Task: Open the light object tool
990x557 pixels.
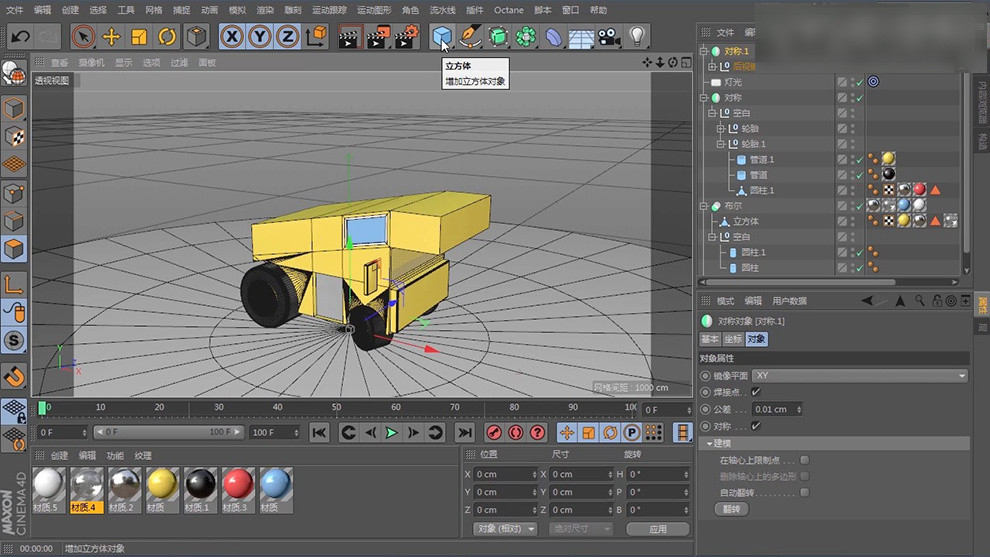Action: pyautogui.click(x=637, y=37)
